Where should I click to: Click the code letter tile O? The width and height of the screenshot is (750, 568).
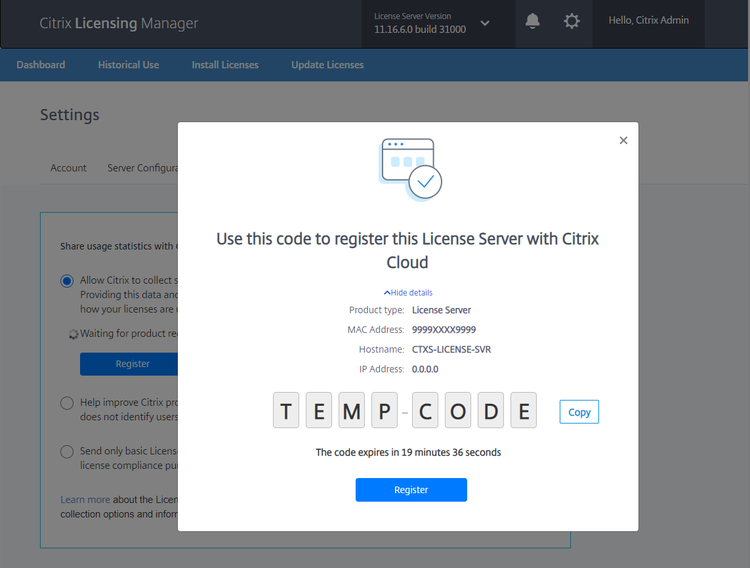click(x=458, y=410)
